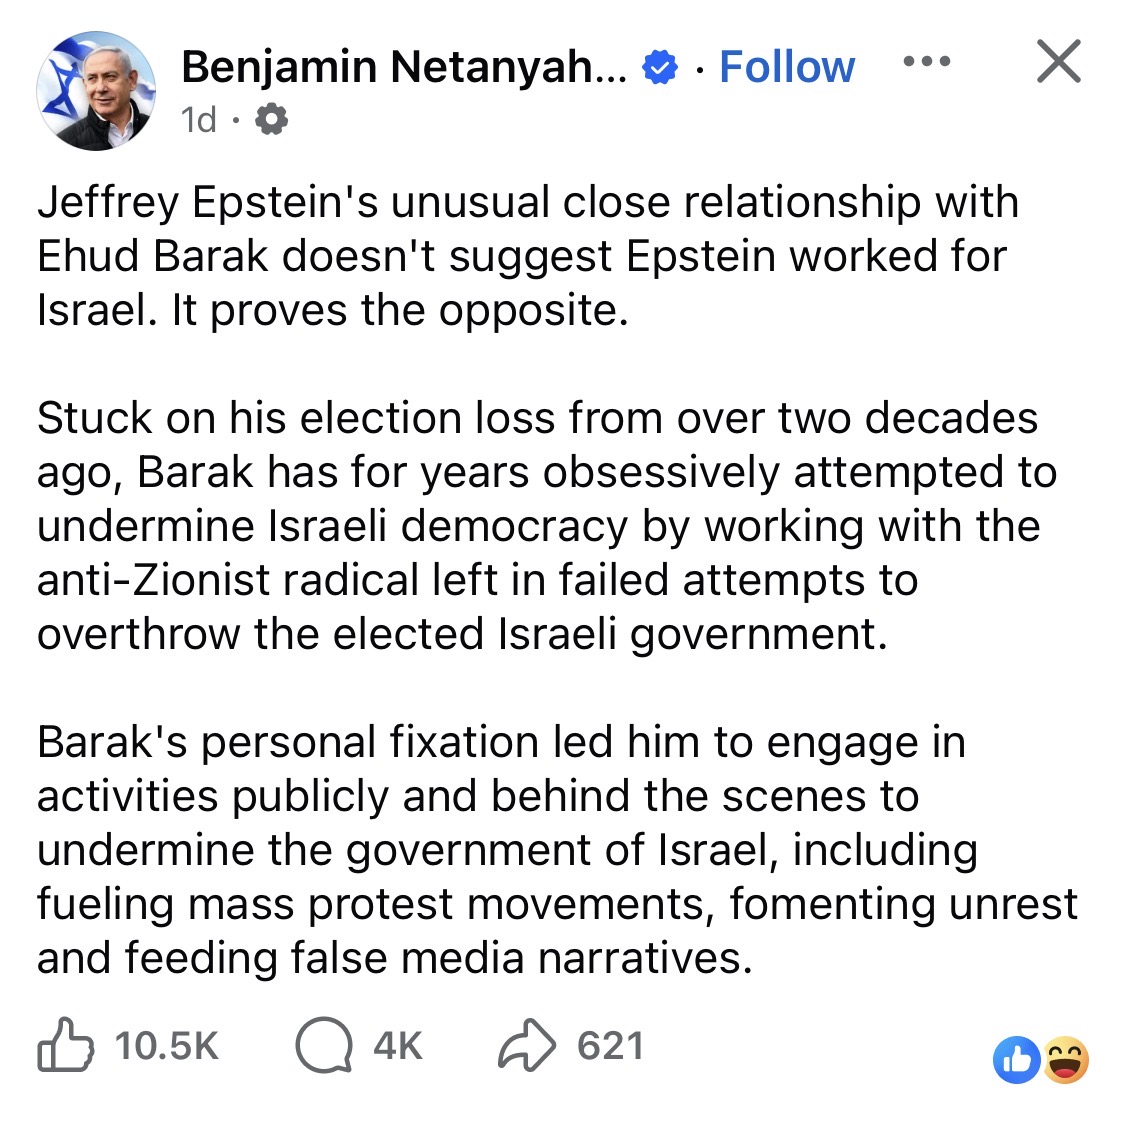Click the "1d" post timestamp

click(198, 120)
